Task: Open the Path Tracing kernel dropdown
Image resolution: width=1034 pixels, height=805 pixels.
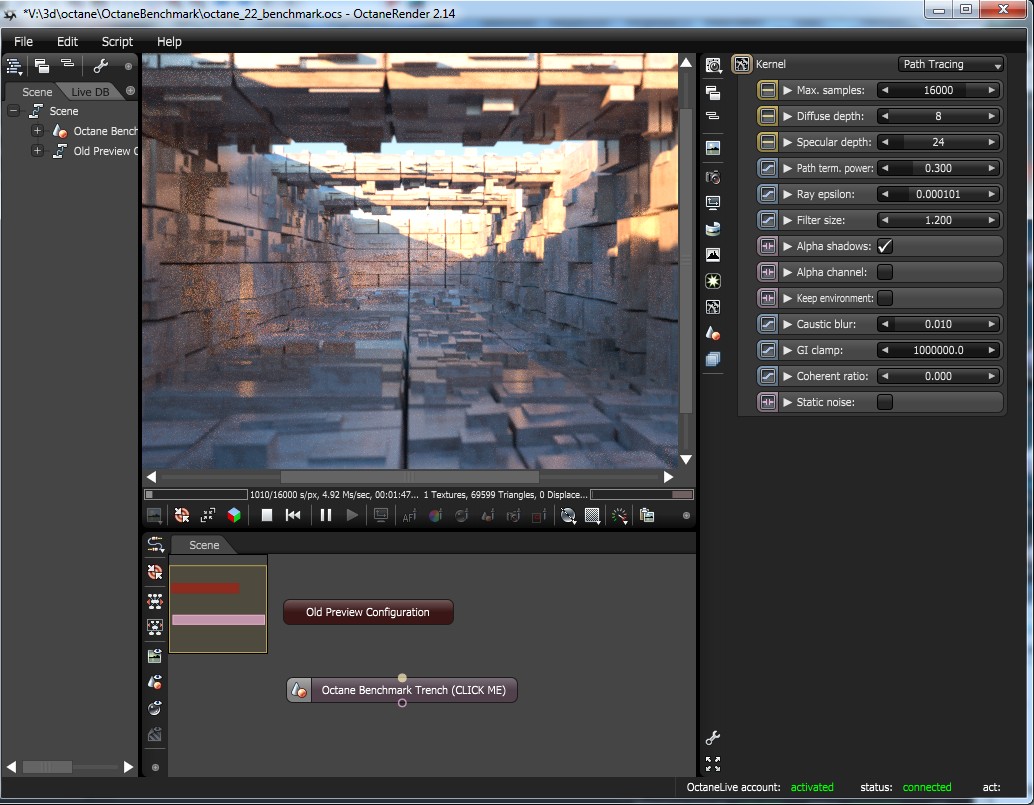Action: [951, 64]
